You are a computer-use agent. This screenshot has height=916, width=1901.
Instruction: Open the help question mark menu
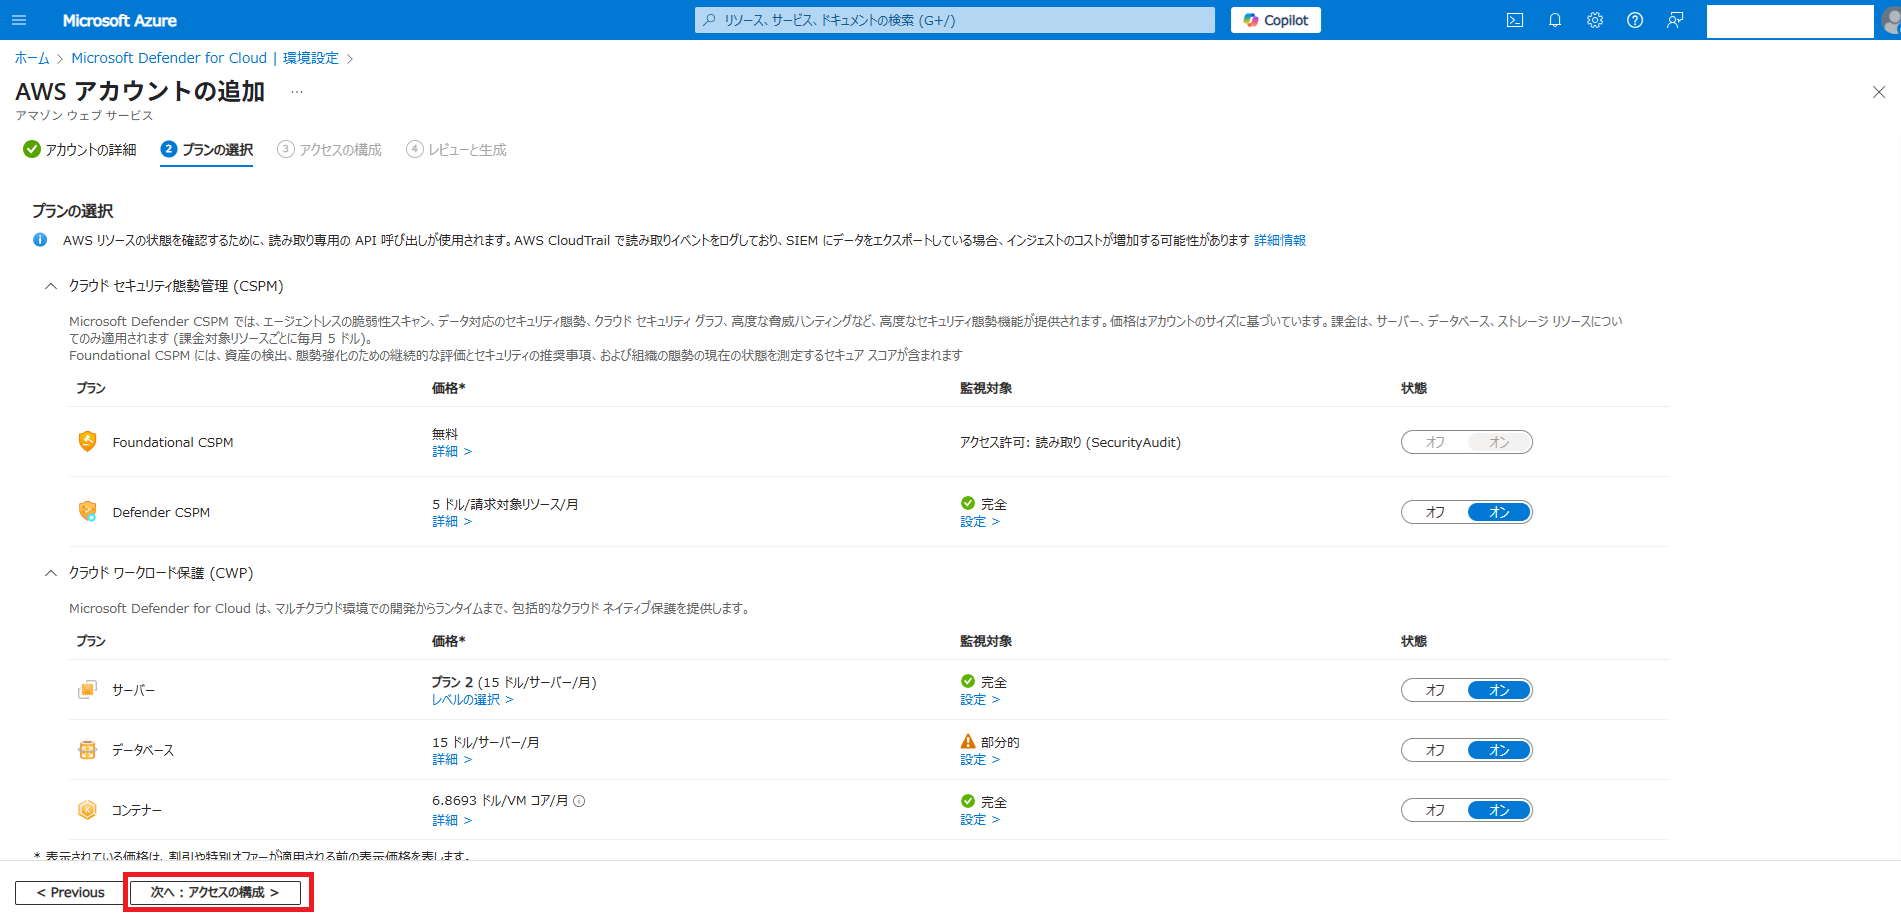point(1635,20)
